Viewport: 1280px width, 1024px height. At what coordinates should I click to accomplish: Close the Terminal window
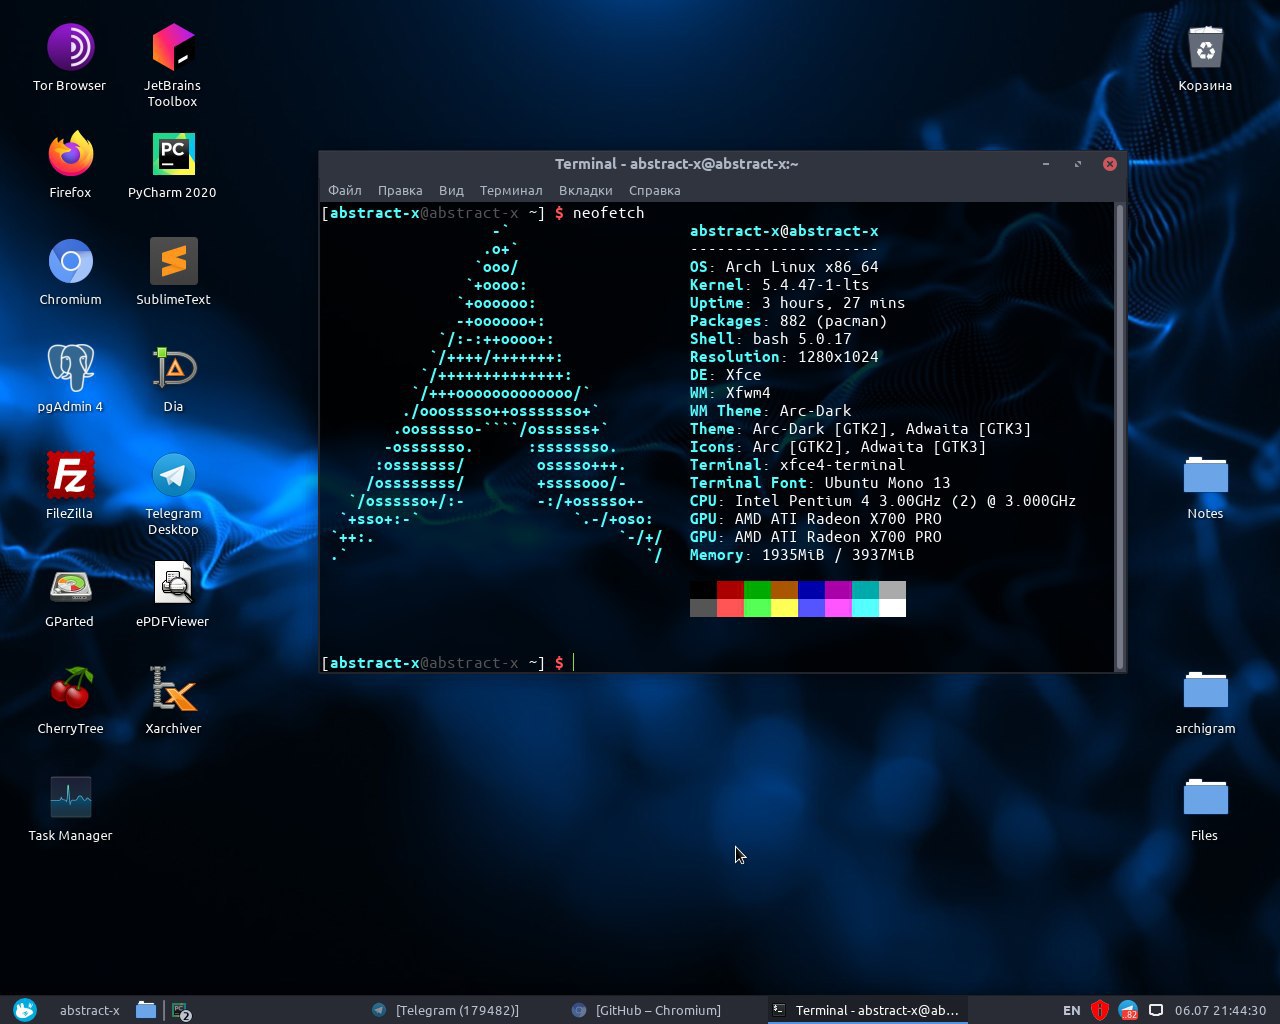pyautogui.click(x=1110, y=164)
